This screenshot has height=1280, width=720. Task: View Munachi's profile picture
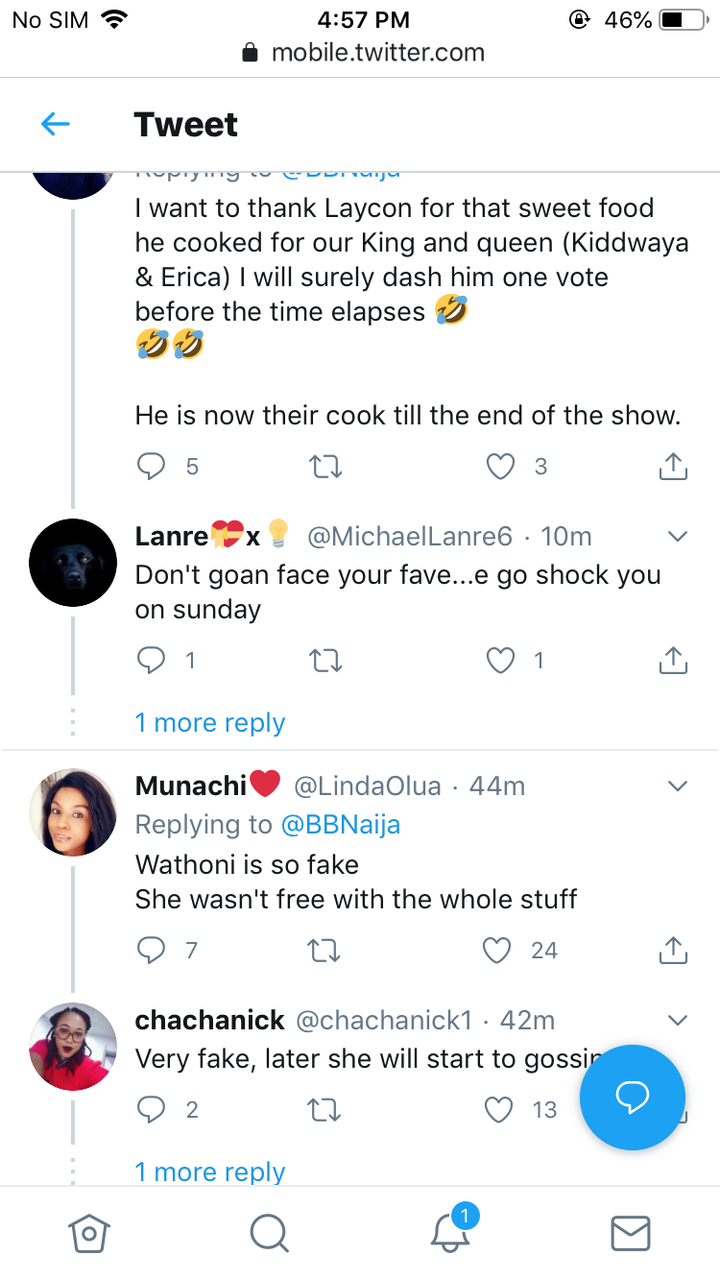click(x=73, y=812)
